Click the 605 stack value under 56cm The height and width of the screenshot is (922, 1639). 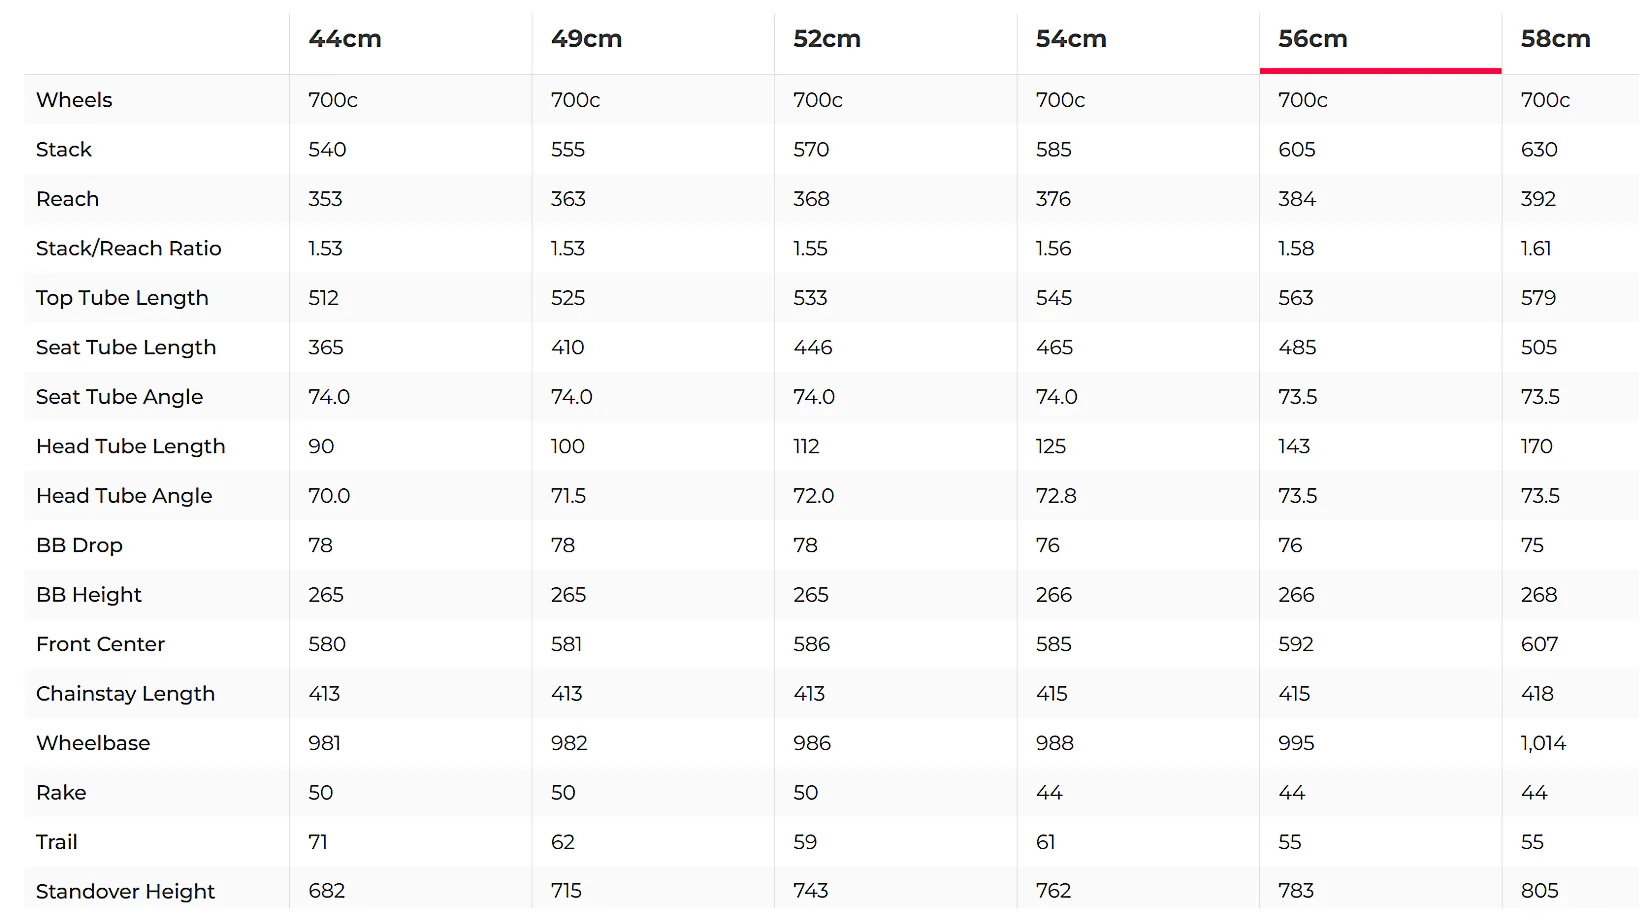(1297, 149)
